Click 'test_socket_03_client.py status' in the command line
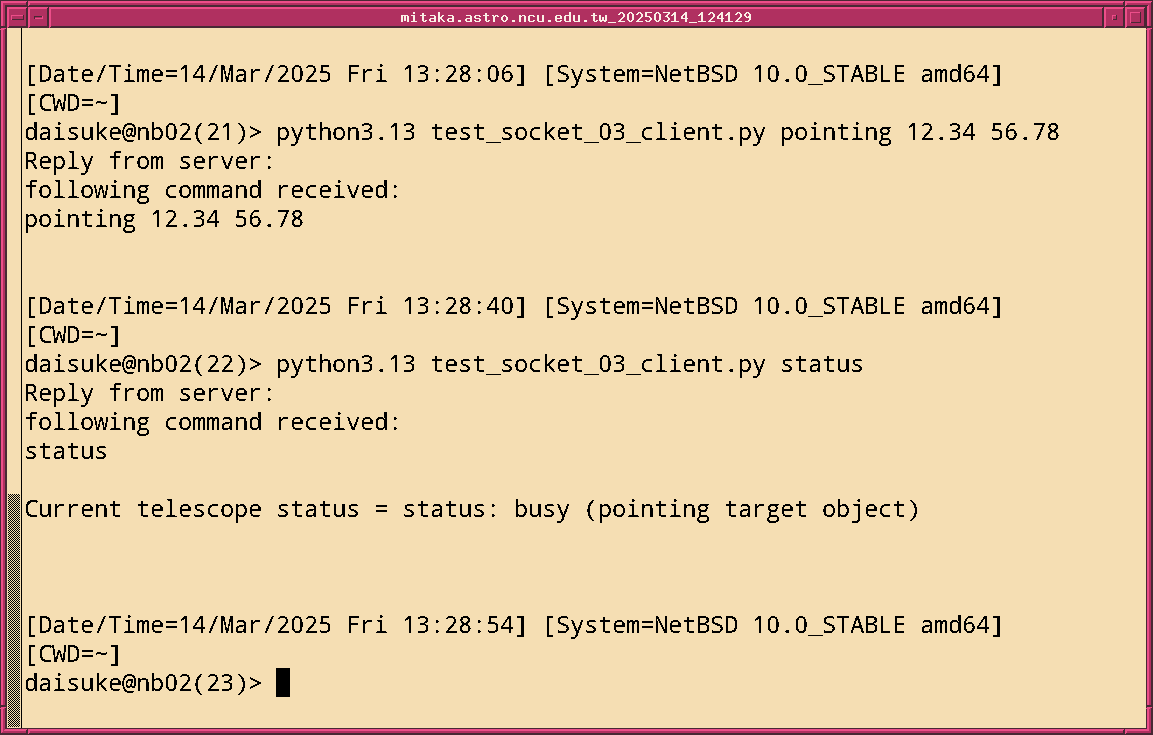Viewport: 1153px width, 735px height. [646, 364]
